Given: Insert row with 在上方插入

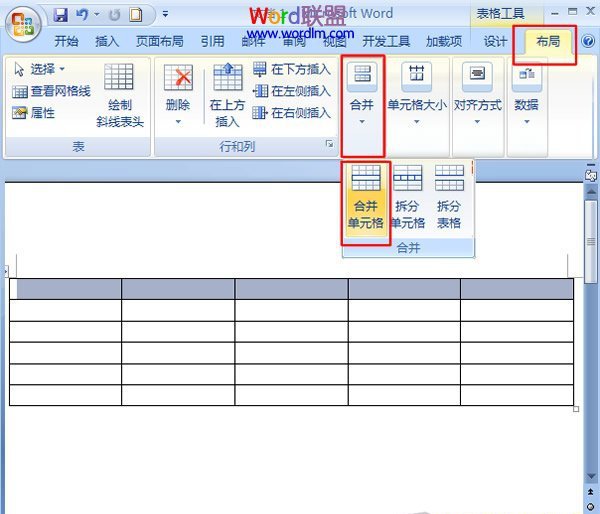Looking at the screenshot, I should (x=227, y=95).
